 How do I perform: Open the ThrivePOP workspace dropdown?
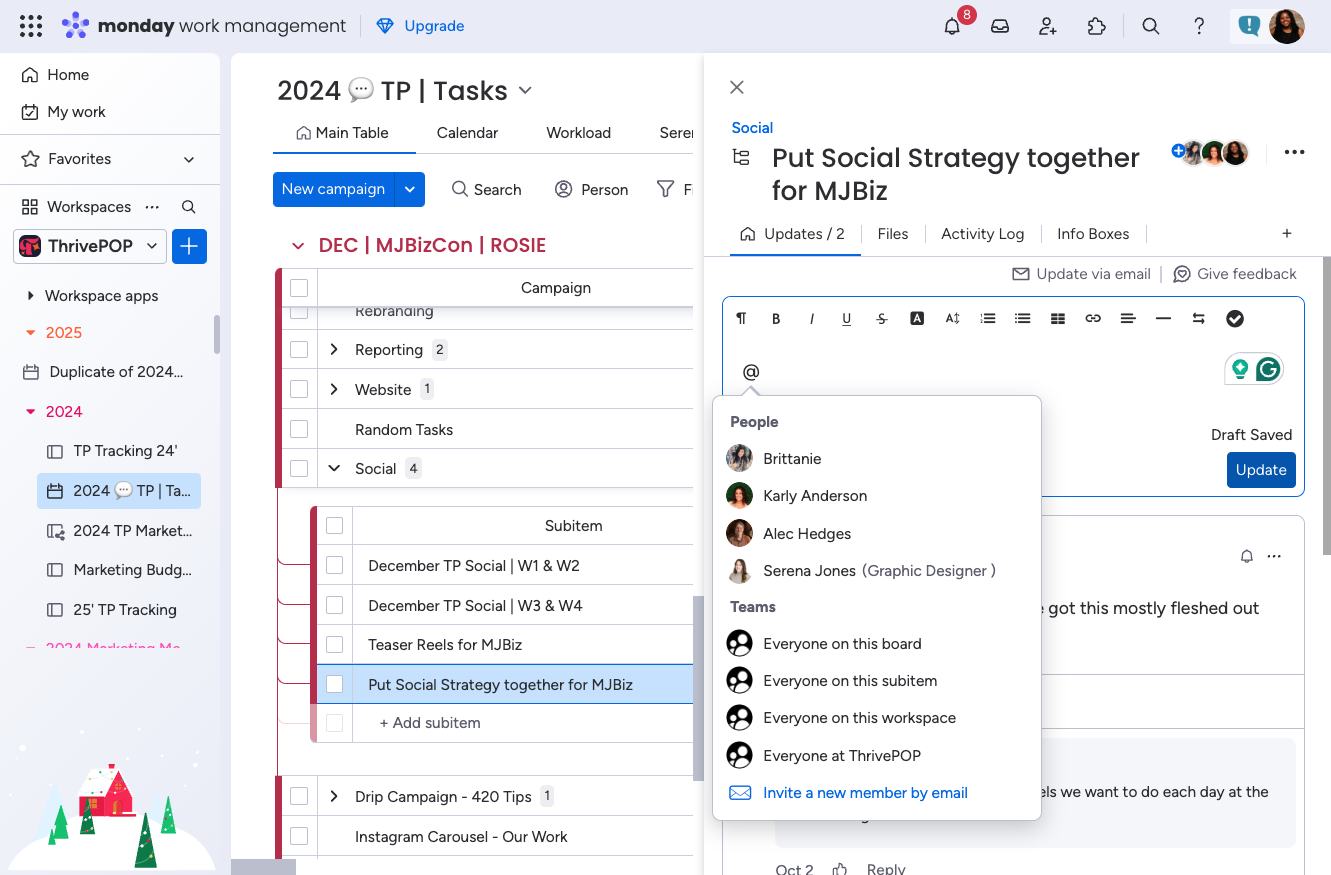90,246
